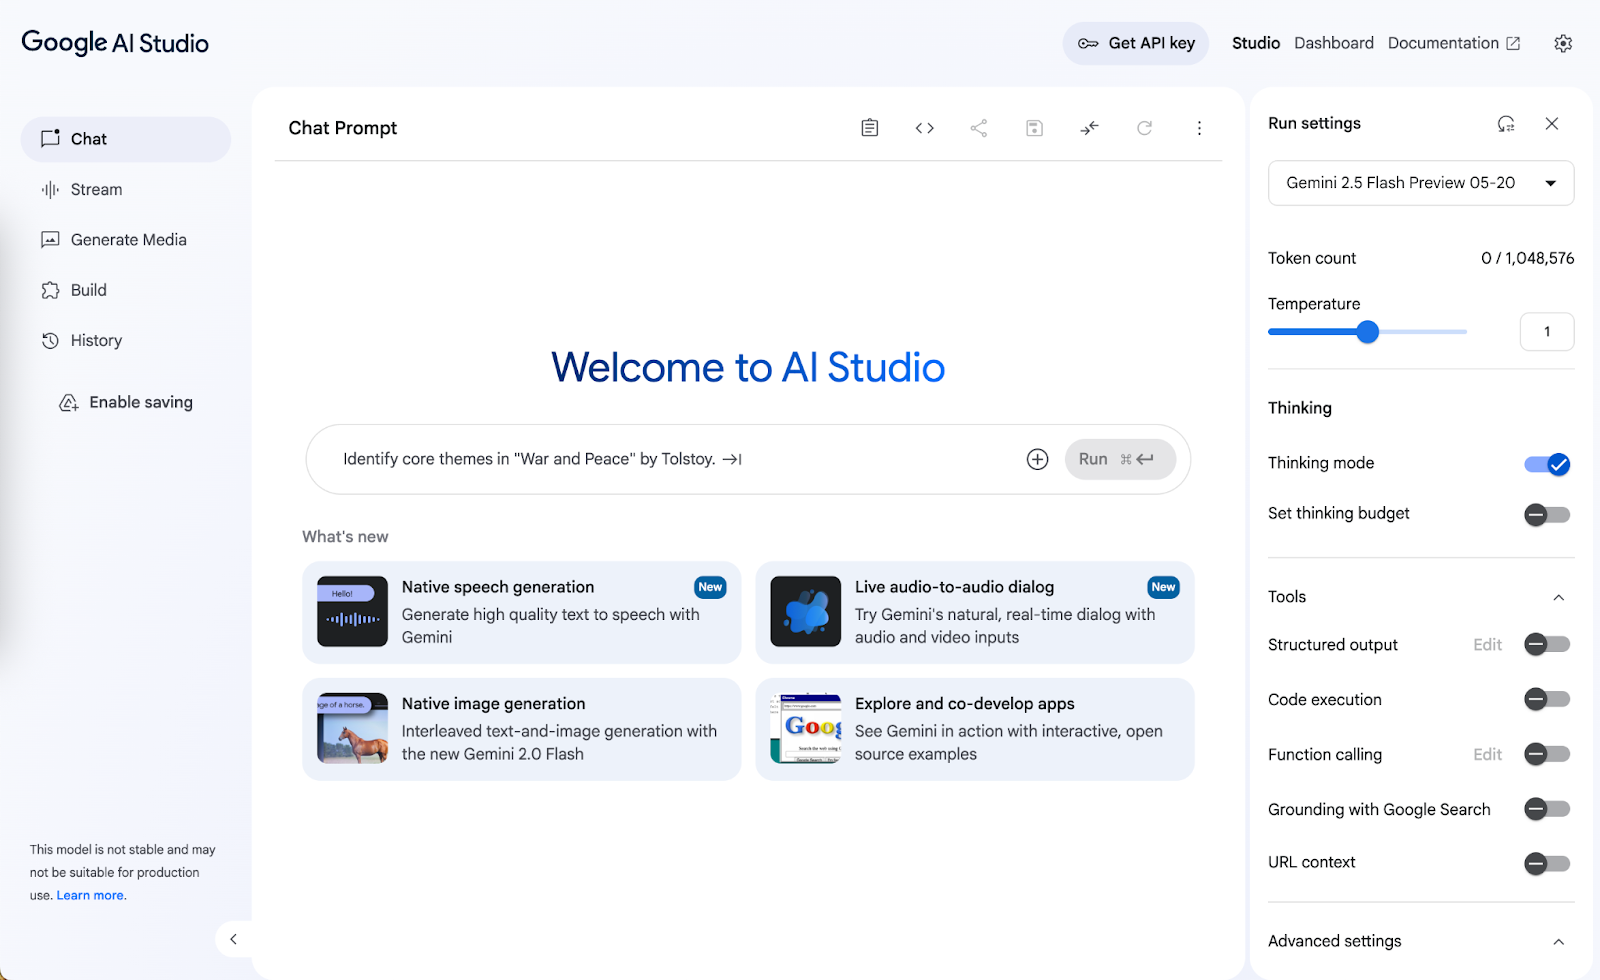Click the share prompt icon

point(979,128)
